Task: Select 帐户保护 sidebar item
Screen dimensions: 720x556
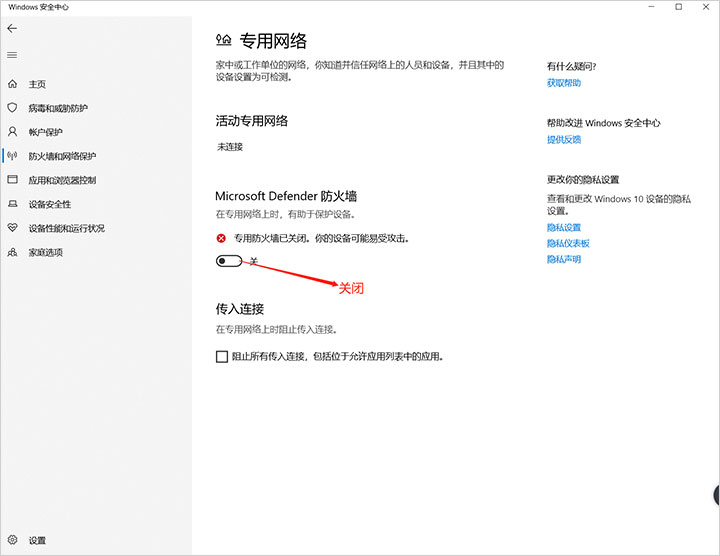Action: click(45, 132)
